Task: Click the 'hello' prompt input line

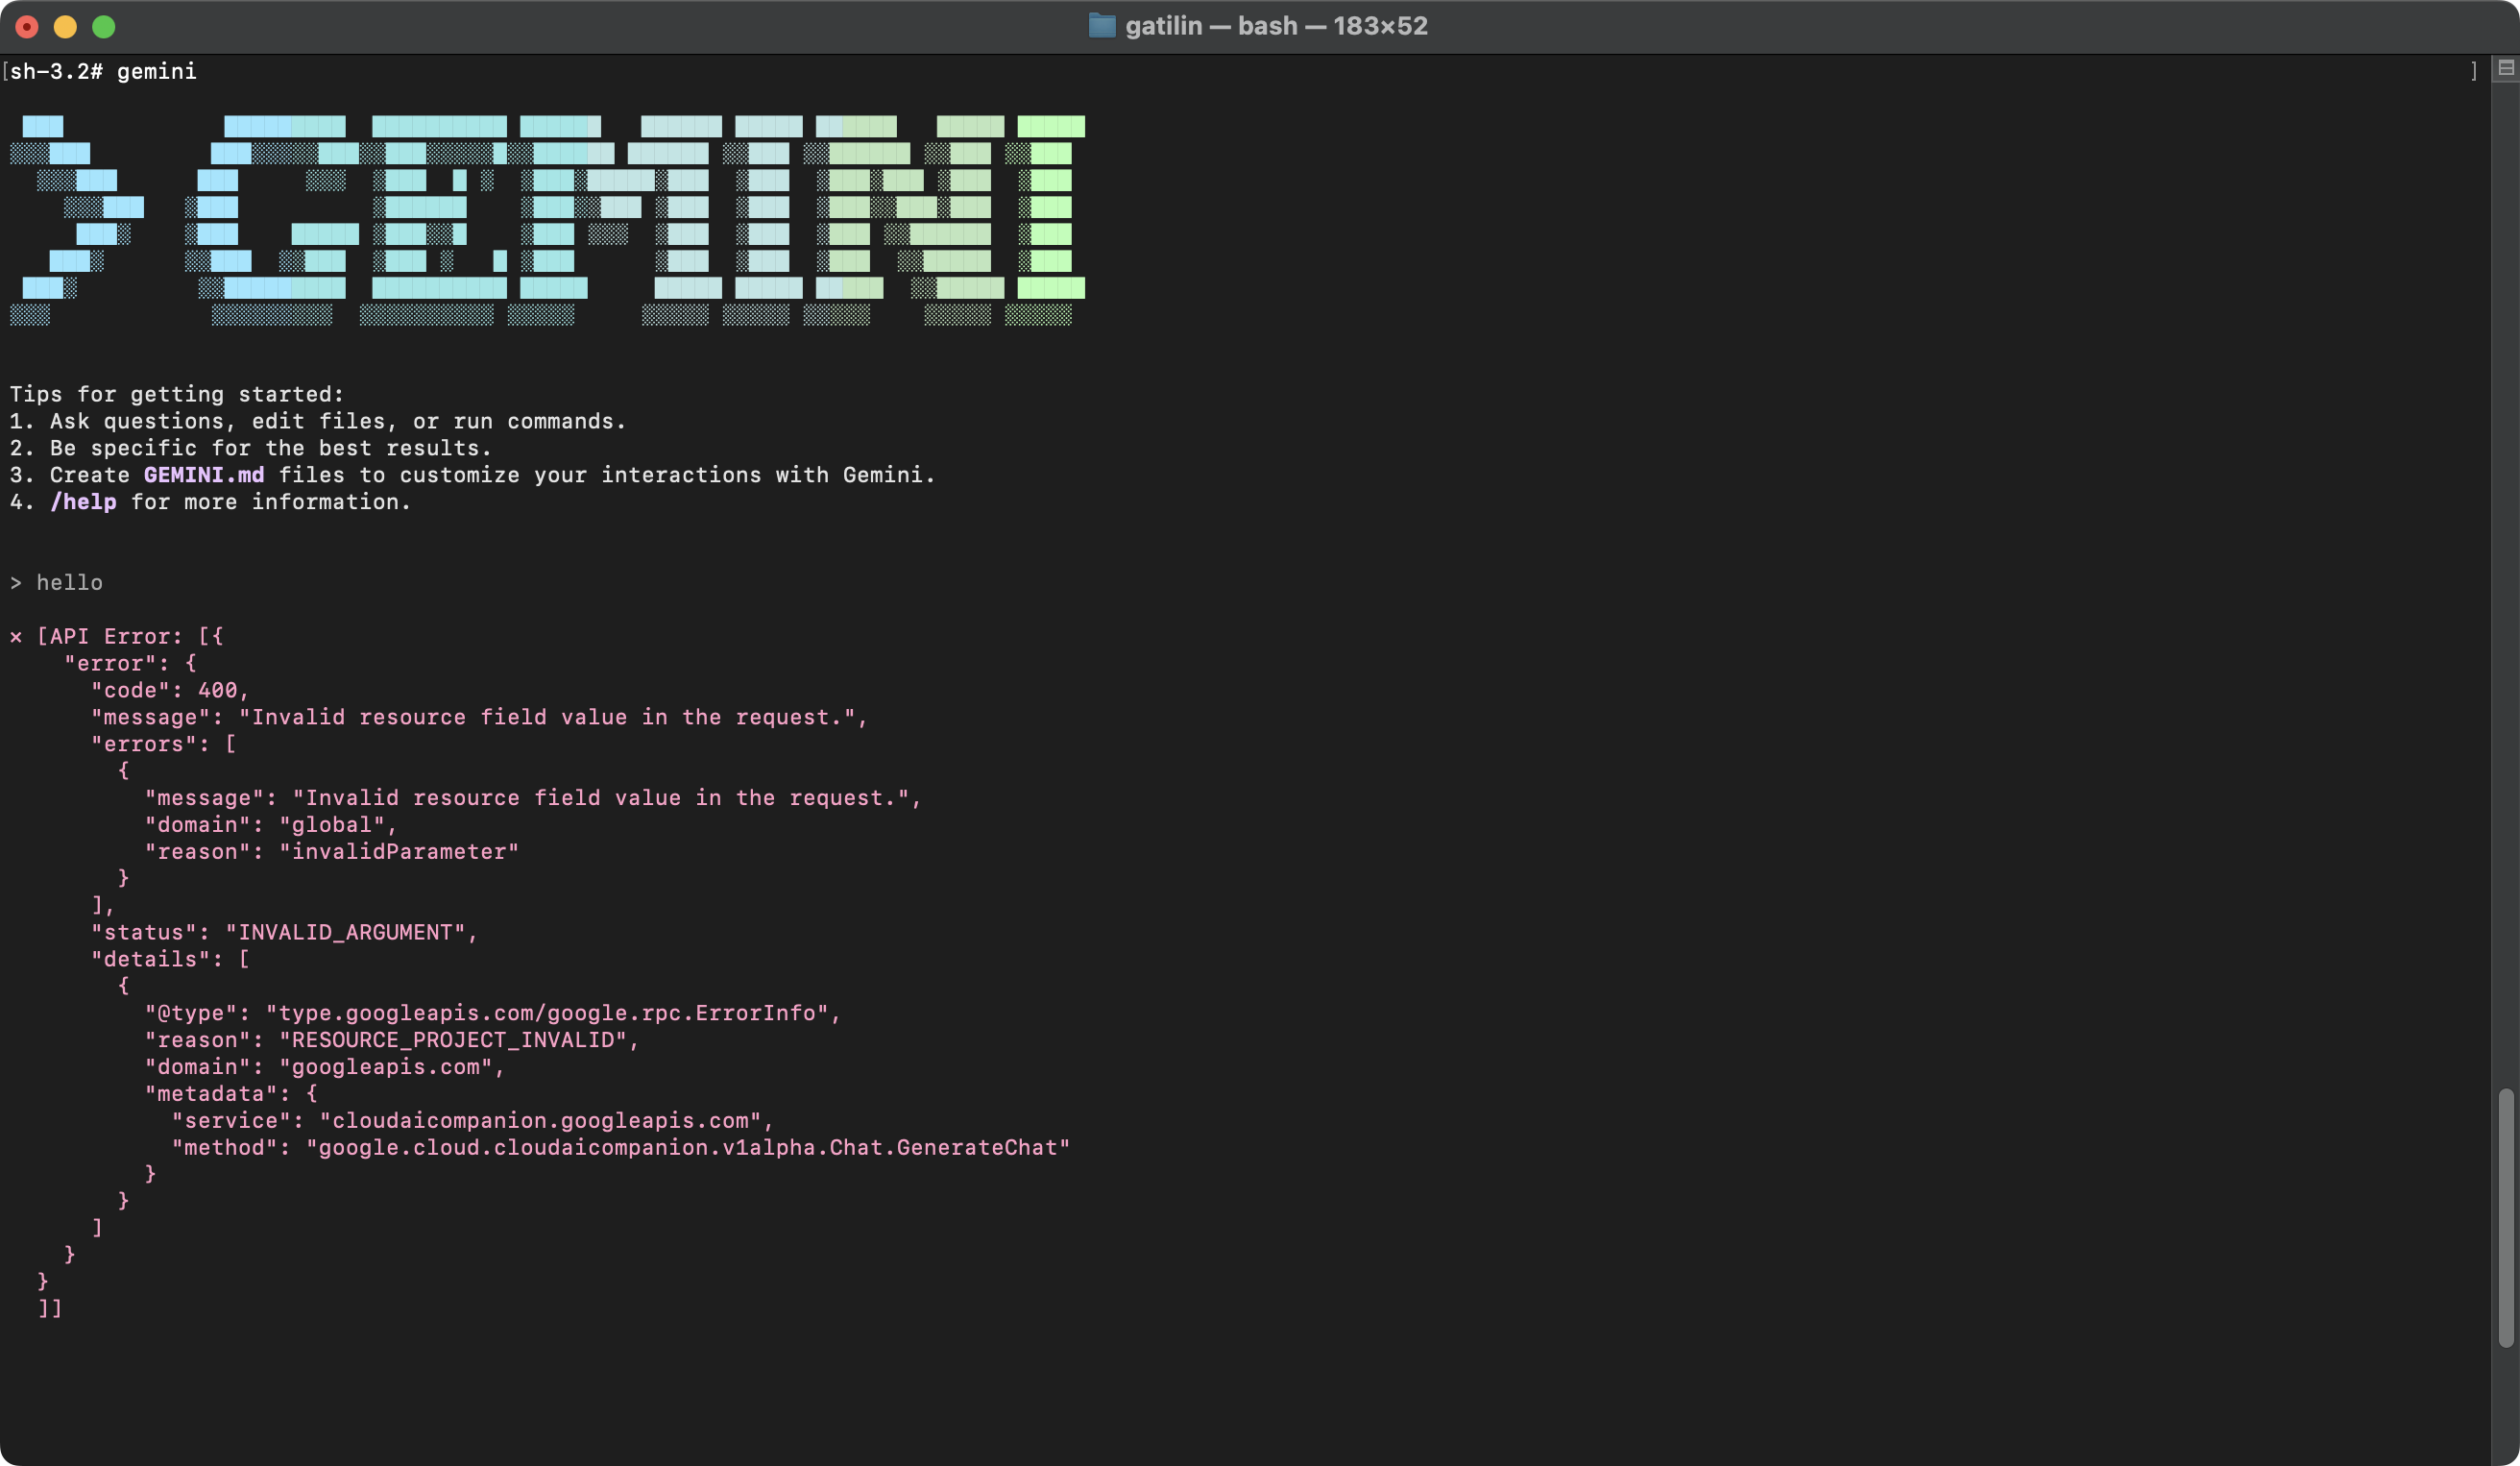Action: pyautogui.click(x=69, y=583)
